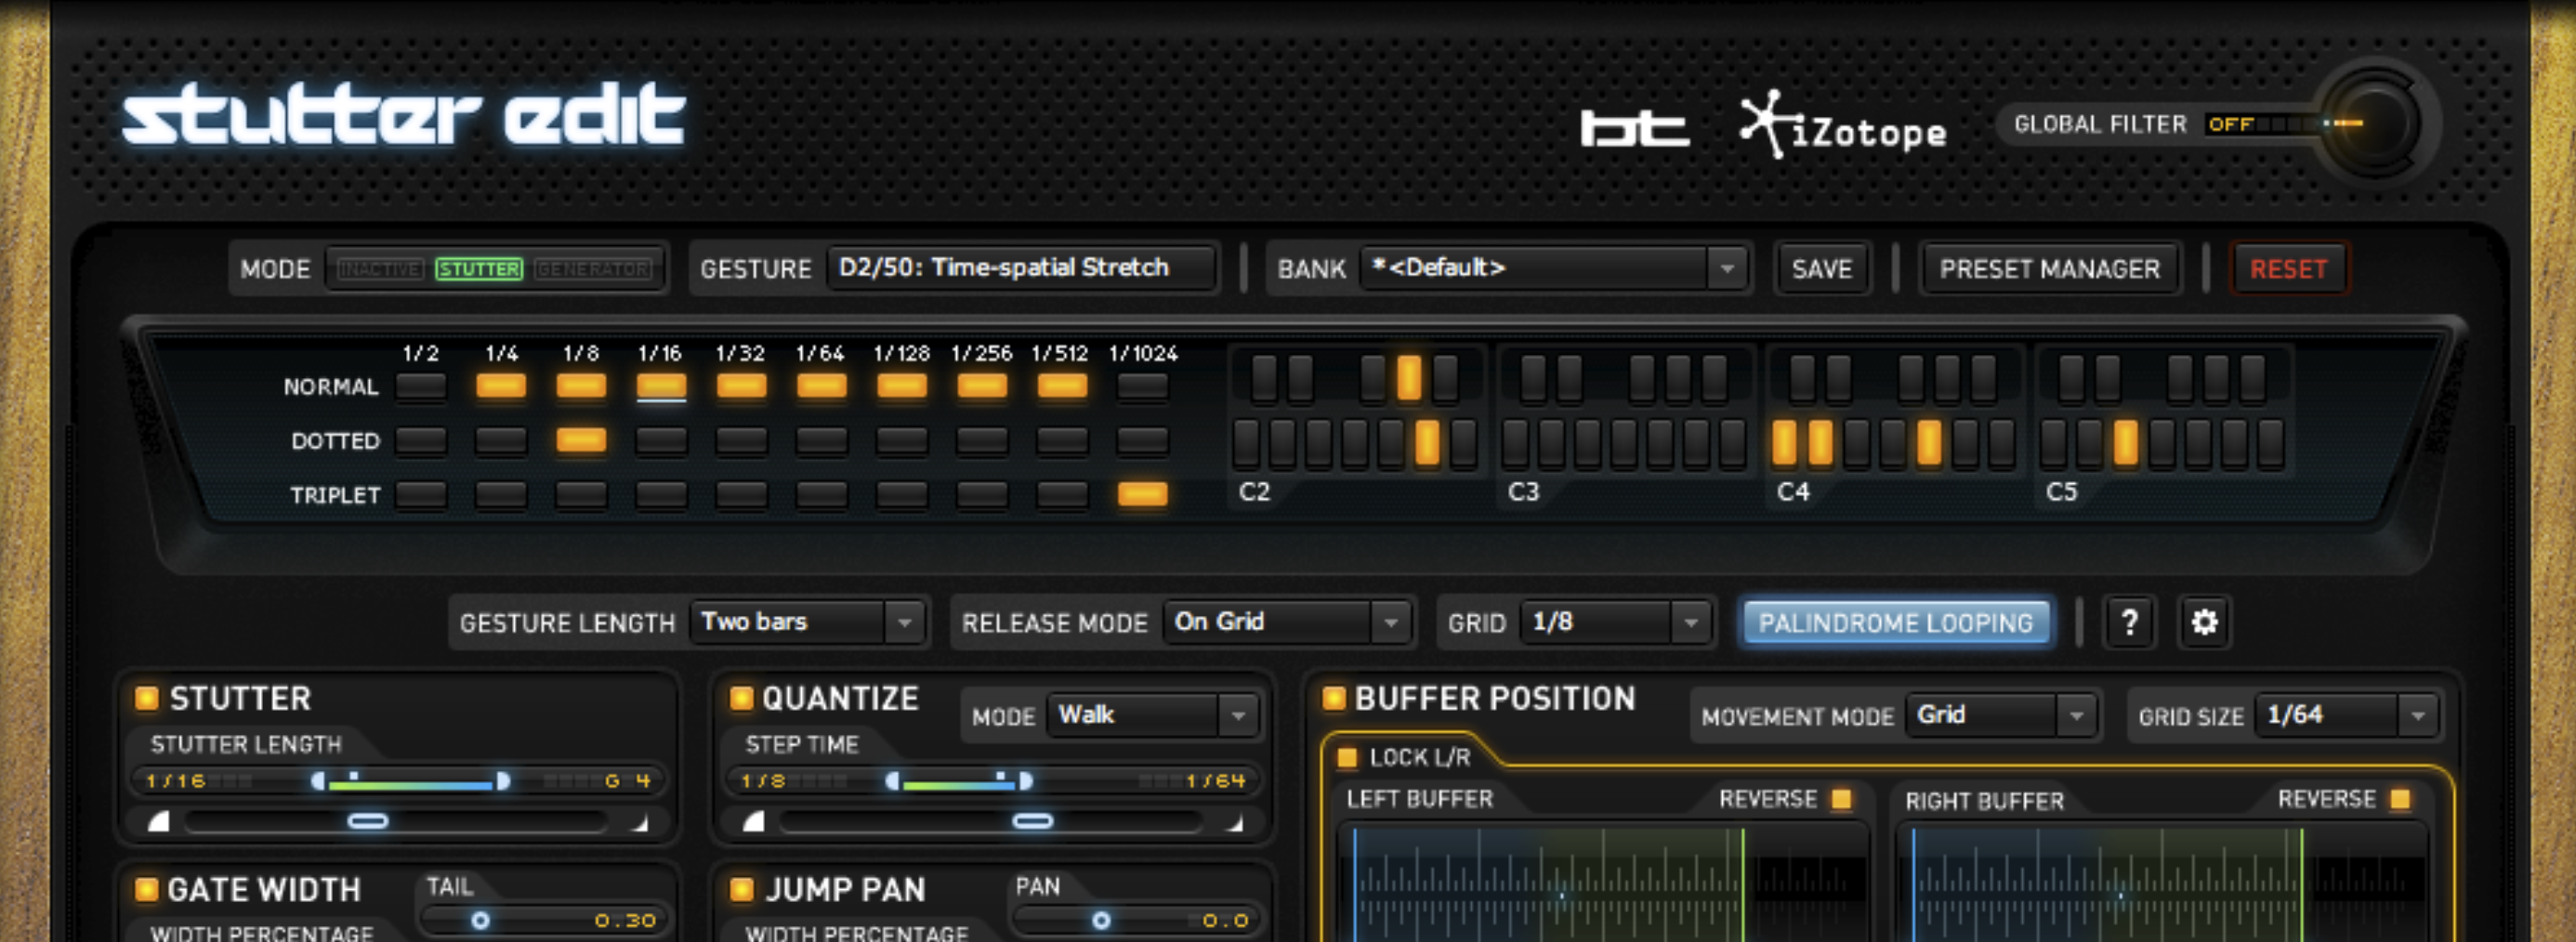Select the Generator mode
This screenshot has width=2576, height=942.
coord(594,269)
